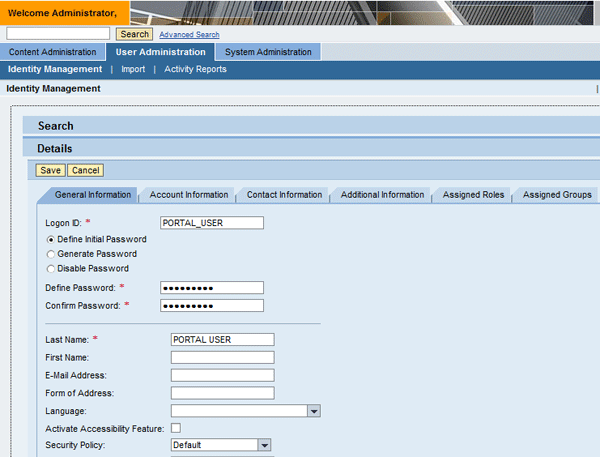Open the Advanced Search link
600x457 pixels.
189,34
